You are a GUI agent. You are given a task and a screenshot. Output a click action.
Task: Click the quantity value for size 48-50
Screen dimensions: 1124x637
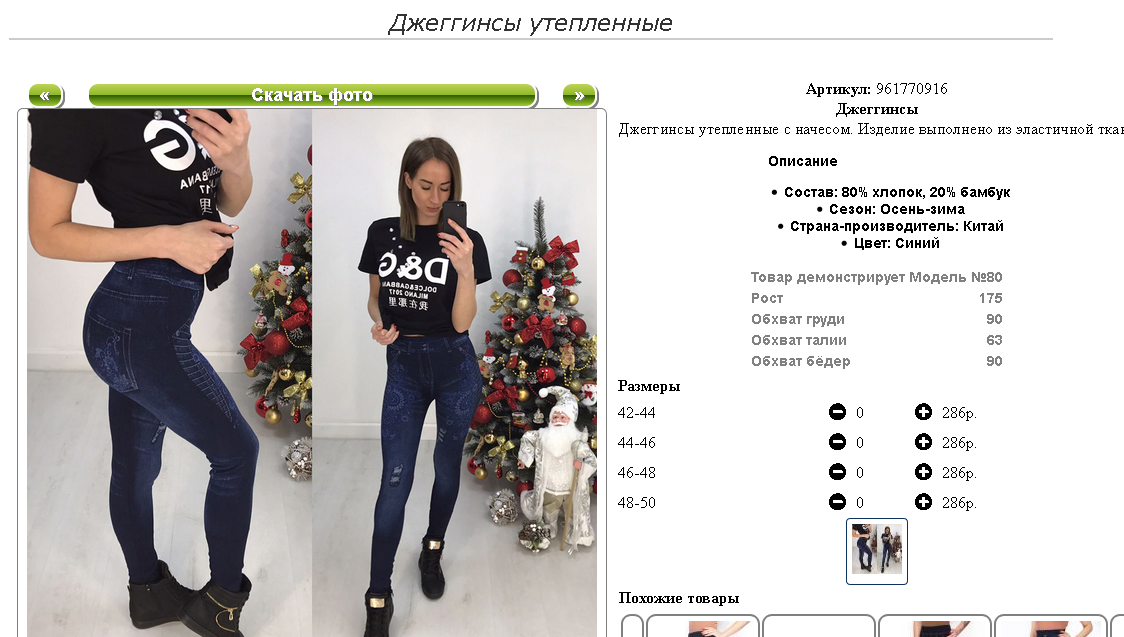pos(859,503)
